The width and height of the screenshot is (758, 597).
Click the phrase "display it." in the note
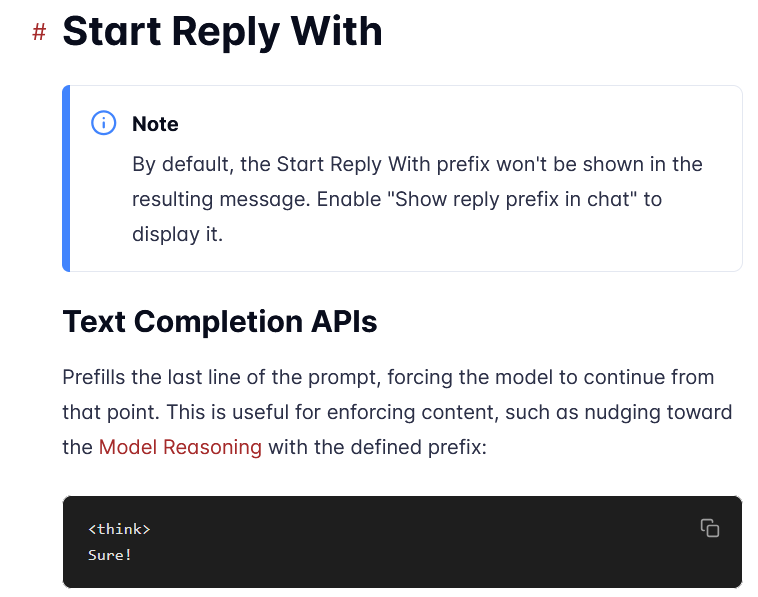(x=177, y=234)
